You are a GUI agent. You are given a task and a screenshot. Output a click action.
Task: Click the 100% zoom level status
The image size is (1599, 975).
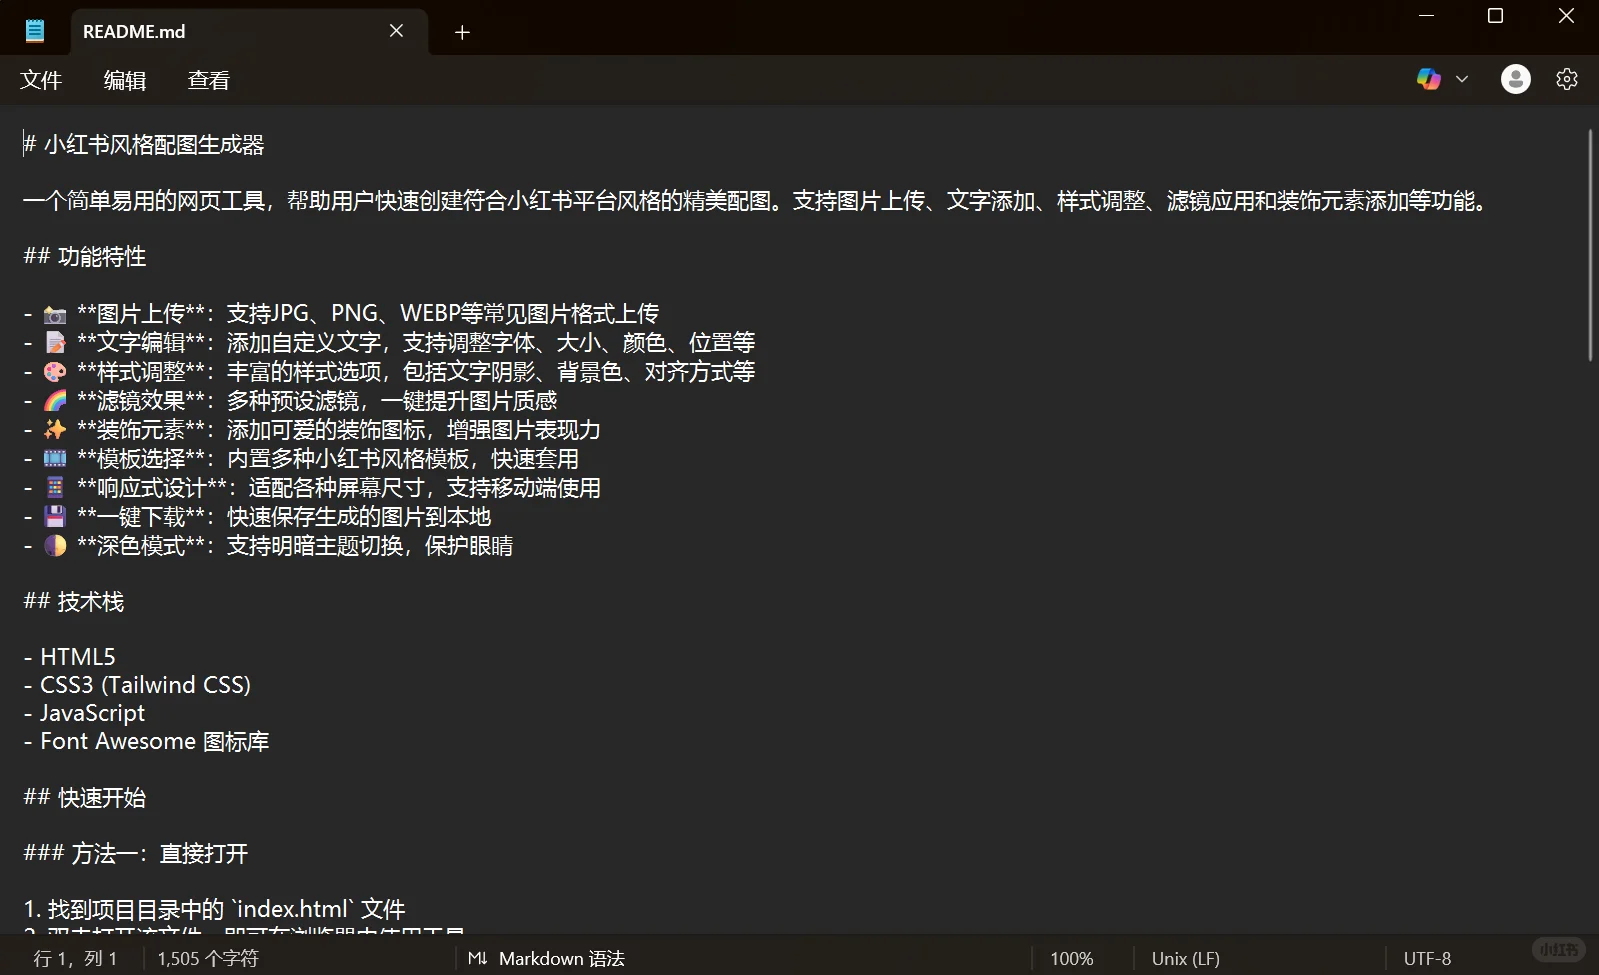coord(1072,958)
